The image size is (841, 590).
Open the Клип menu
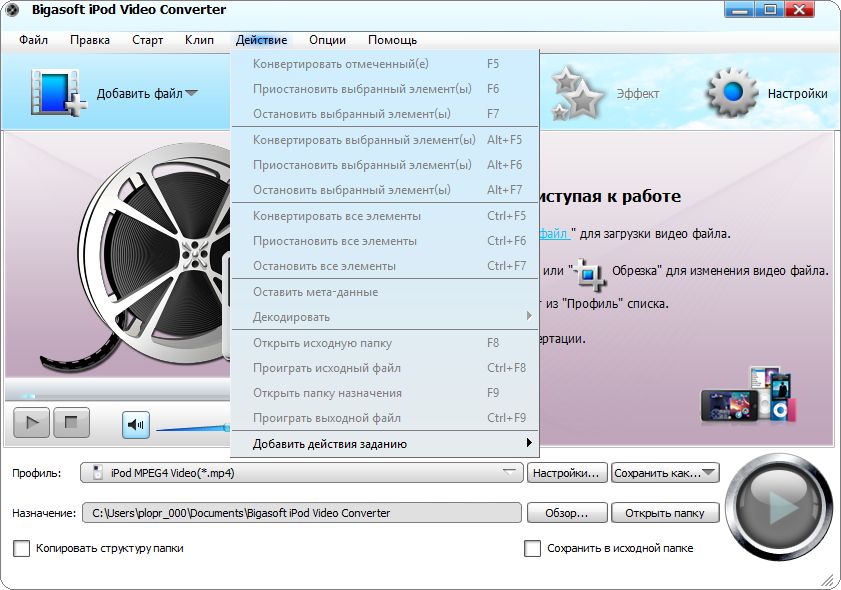pos(200,40)
